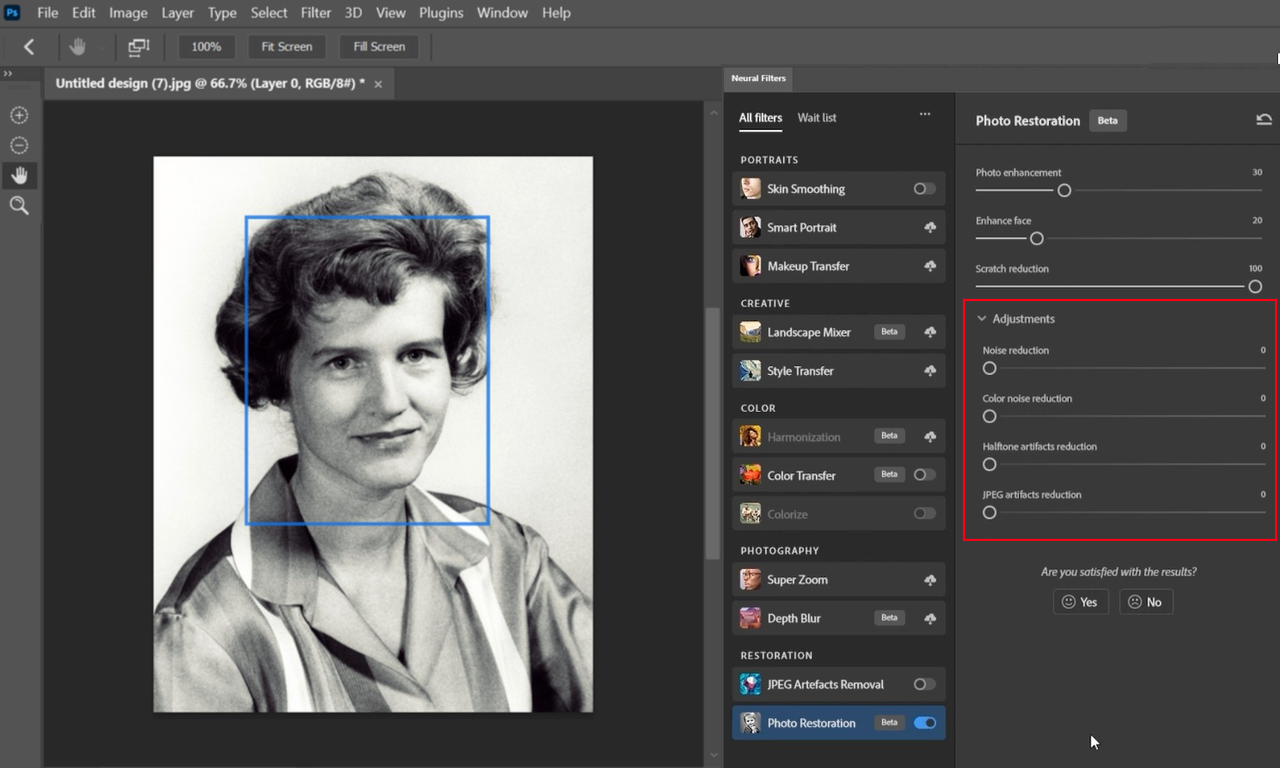Click the back navigation arrow
The image size is (1280, 768).
click(28, 46)
